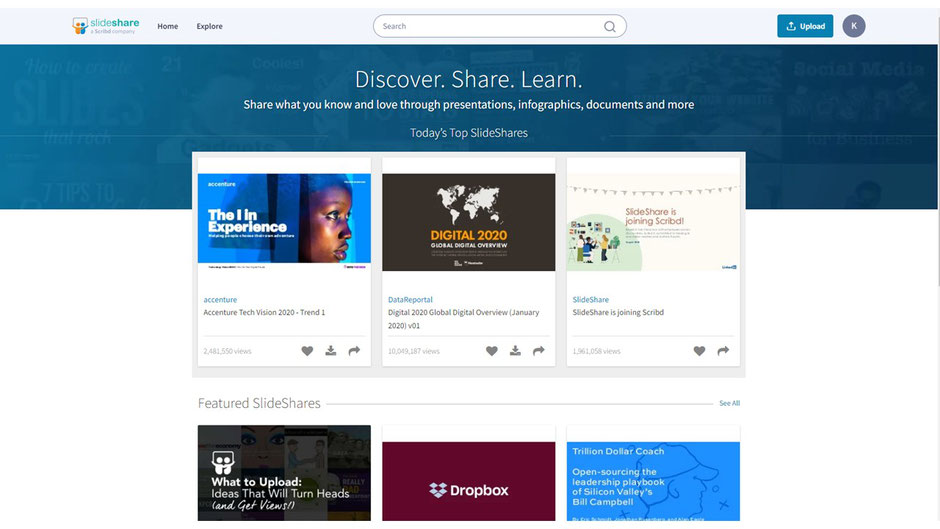Share the Digital 2020 Global Overview deck

(539, 351)
